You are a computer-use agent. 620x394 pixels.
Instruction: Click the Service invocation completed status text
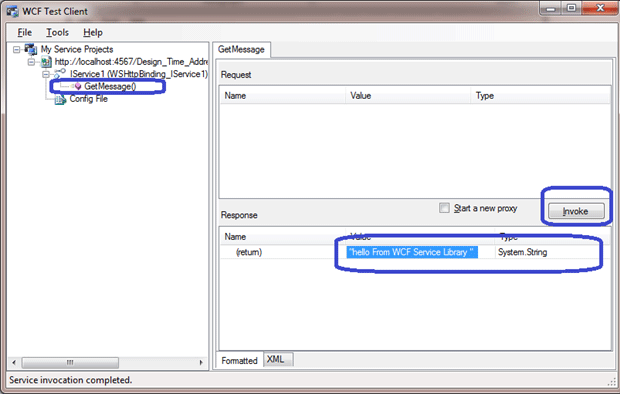pyautogui.click(x=70, y=380)
